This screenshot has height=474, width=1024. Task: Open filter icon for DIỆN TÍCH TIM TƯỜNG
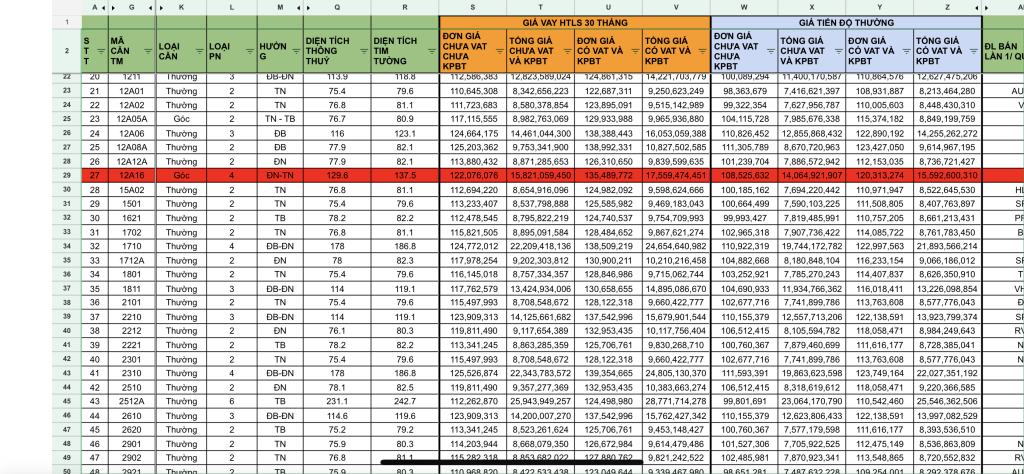point(430,51)
